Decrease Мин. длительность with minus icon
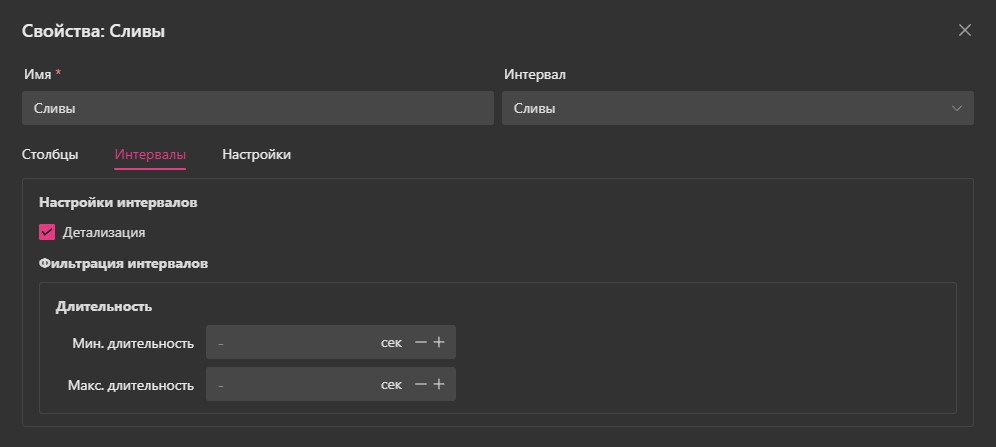This screenshot has width=996, height=447. [x=421, y=343]
